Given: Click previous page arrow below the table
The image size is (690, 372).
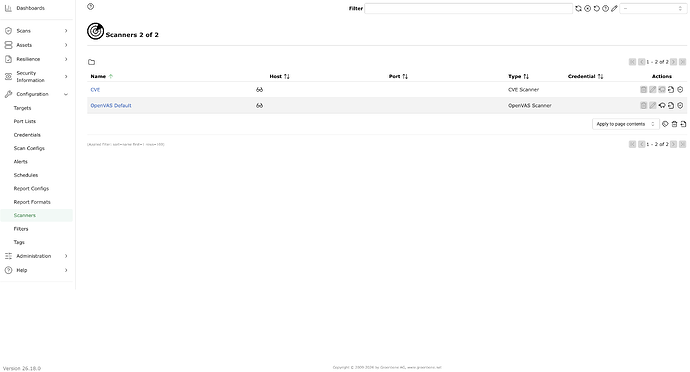Looking at the screenshot, I should tap(642, 144).
